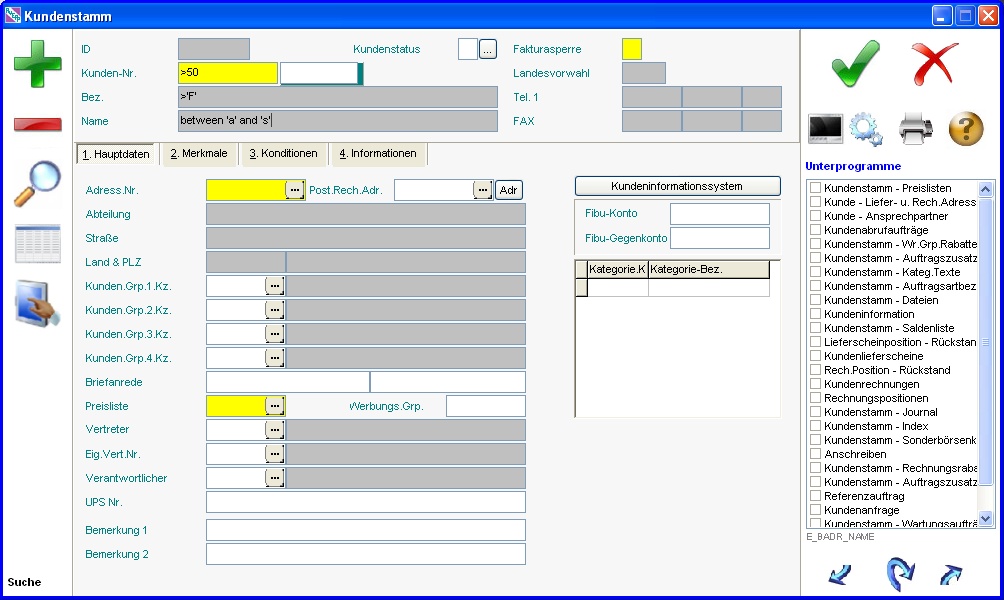Click the printer icon
The height and width of the screenshot is (600, 1004).
pyautogui.click(x=915, y=129)
